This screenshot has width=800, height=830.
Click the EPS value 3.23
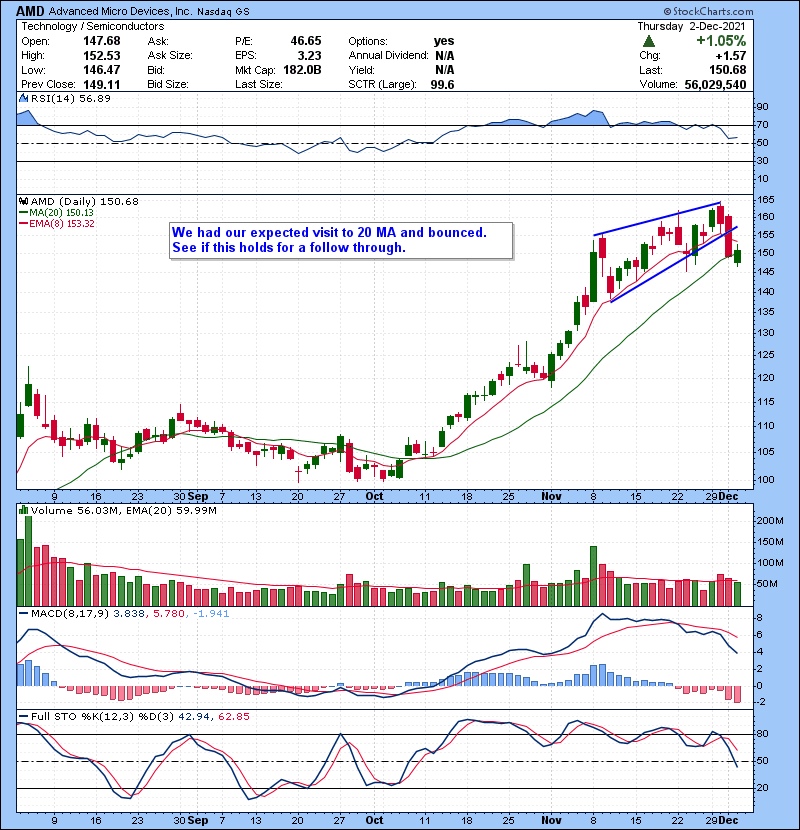(x=309, y=56)
